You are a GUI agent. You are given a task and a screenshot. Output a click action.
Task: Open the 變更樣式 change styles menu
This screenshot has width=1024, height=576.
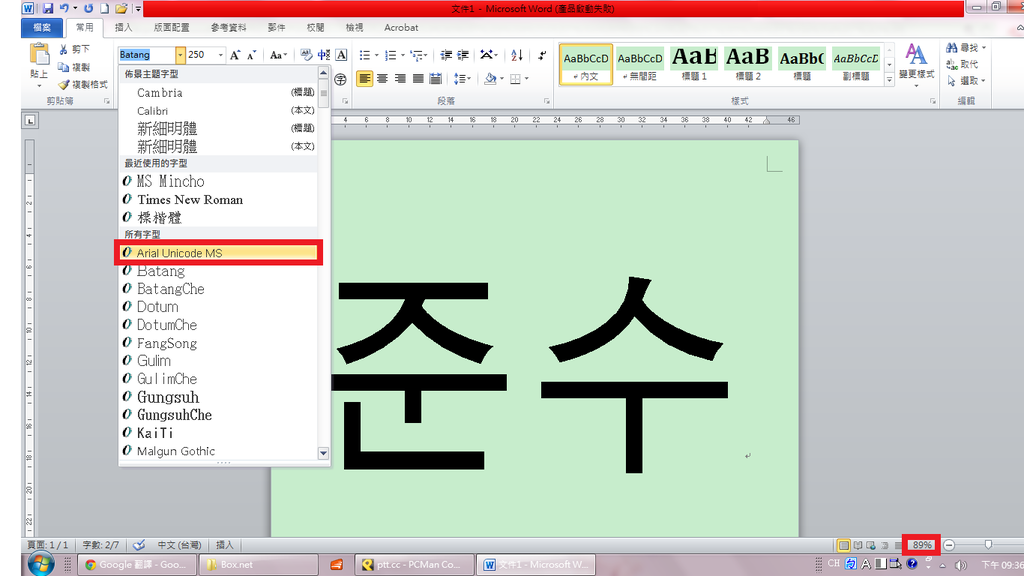coord(916,65)
